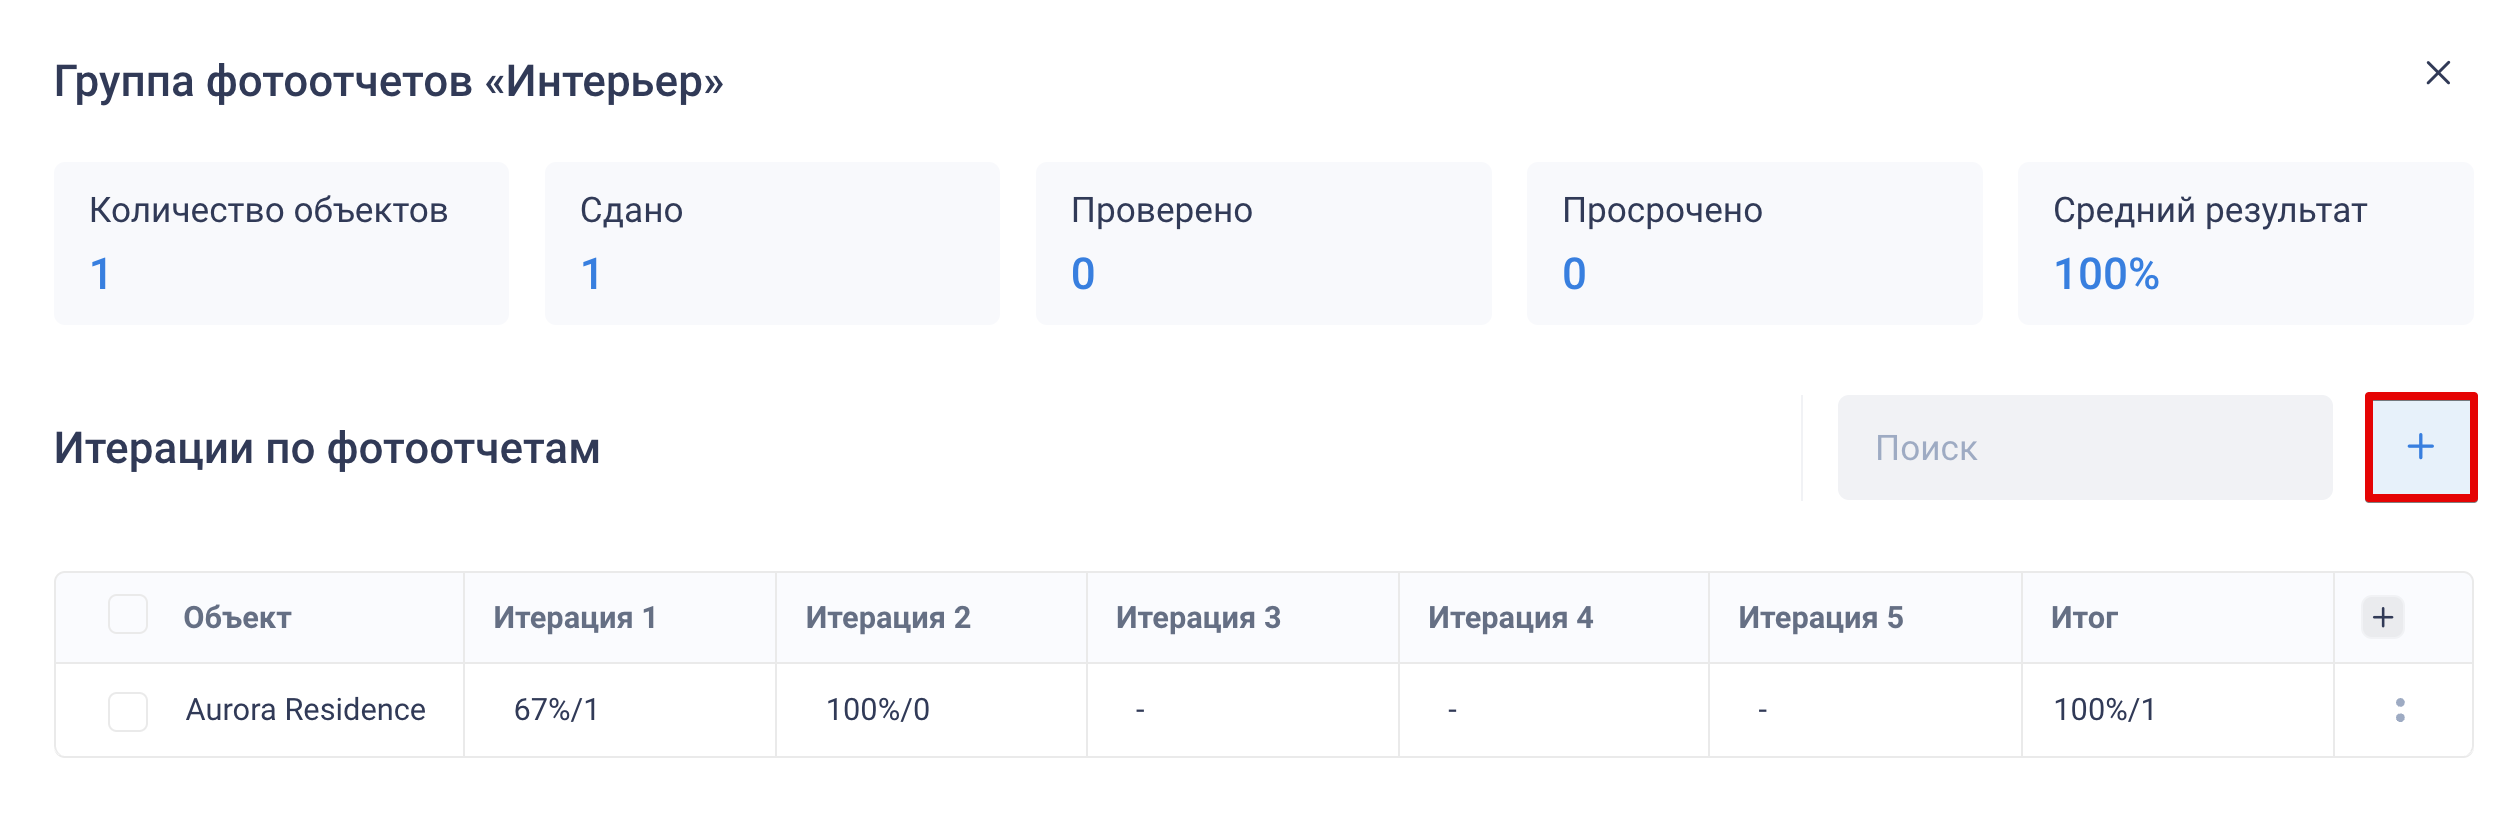Click the Итерация 3 column header
The width and height of the screenshot is (2518, 828).
1198,618
